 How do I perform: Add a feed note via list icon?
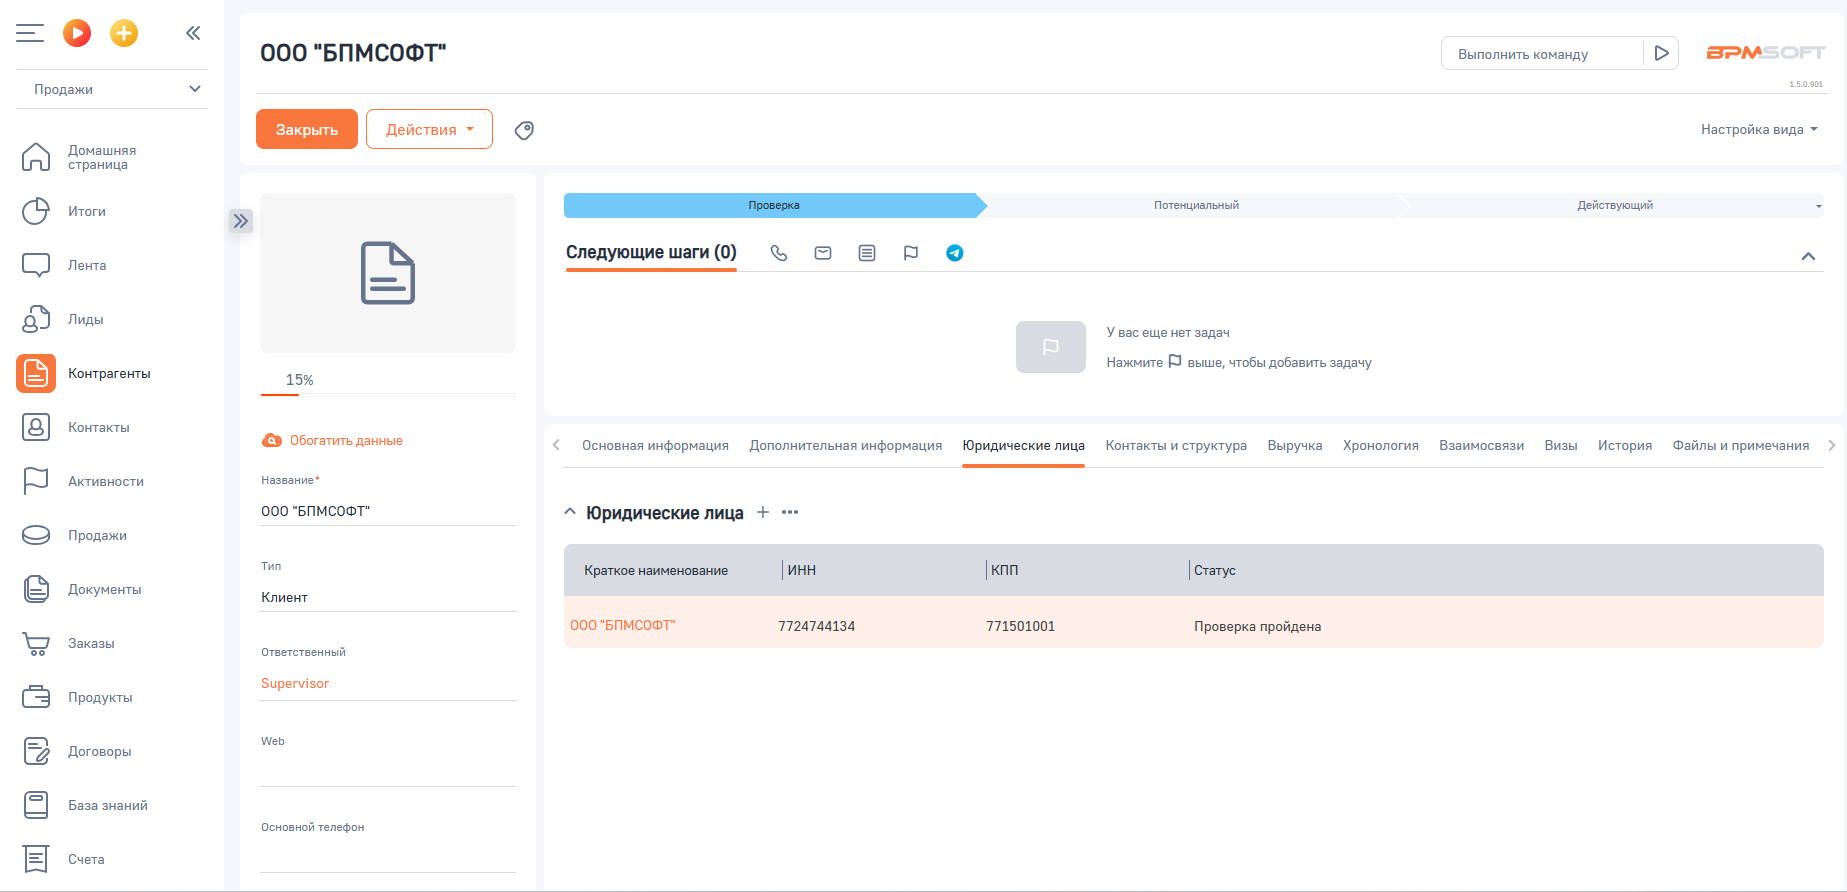(867, 253)
